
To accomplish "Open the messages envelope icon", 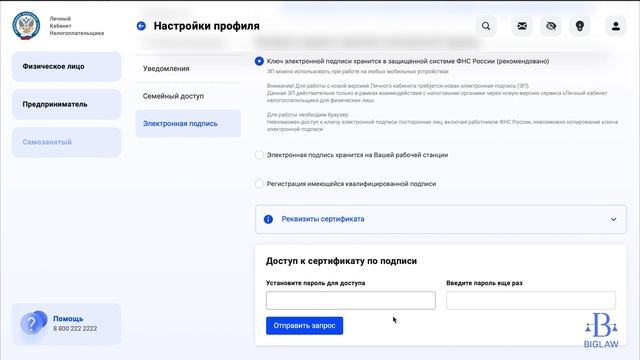I will [522, 26].
